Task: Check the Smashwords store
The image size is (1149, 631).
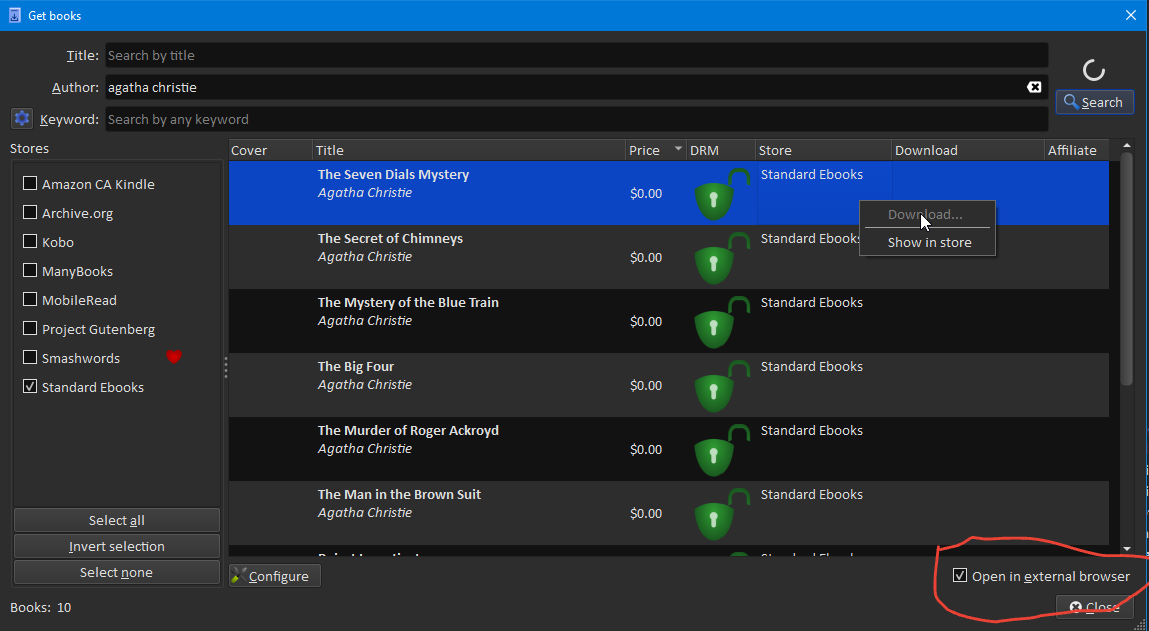Action: pos(30,357)
